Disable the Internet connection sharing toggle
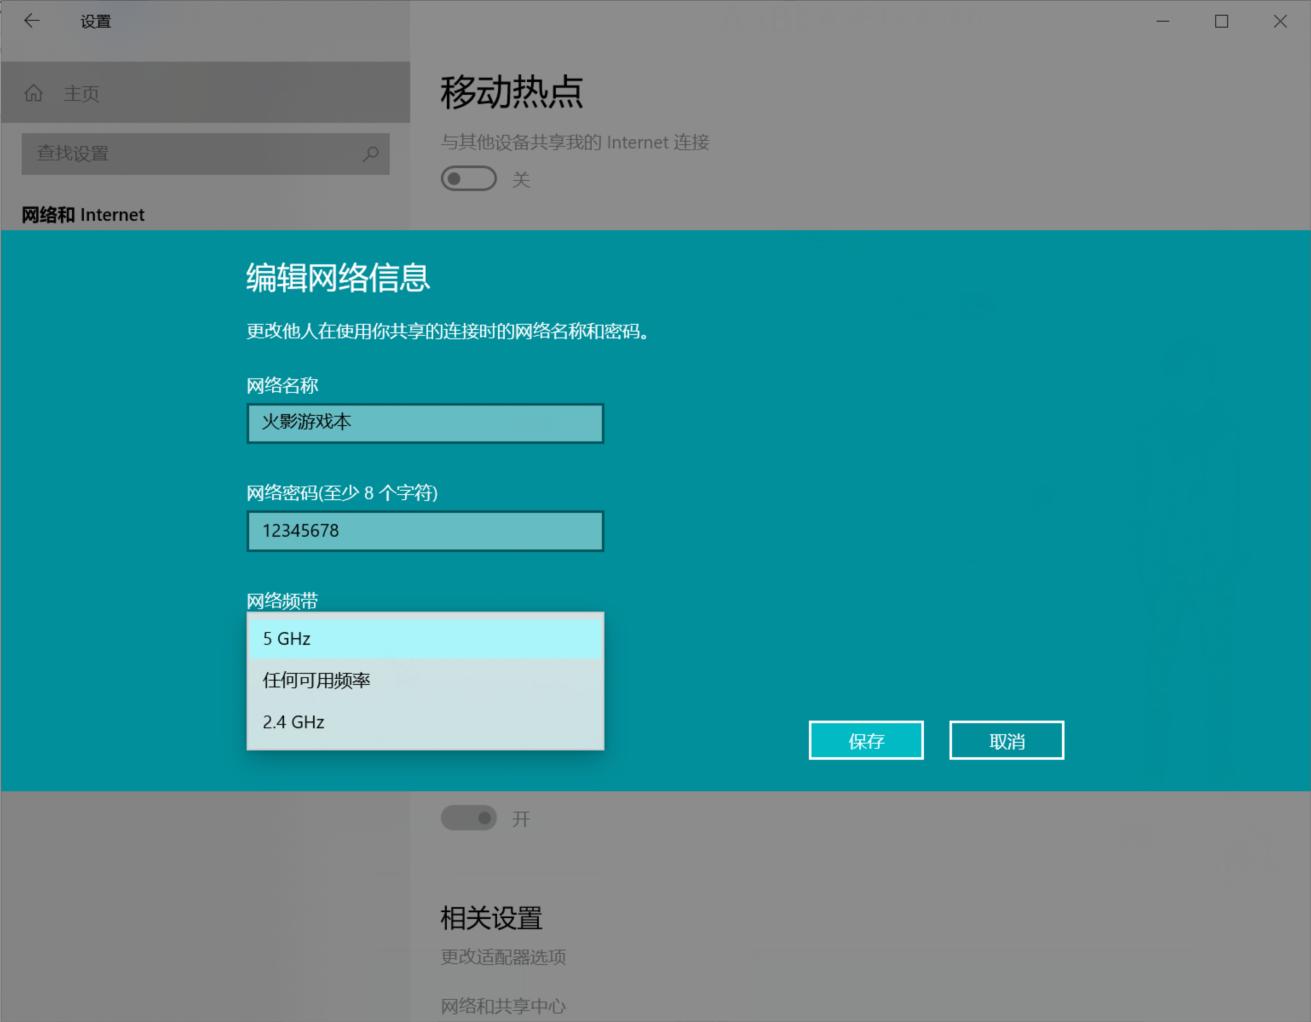Viewport: 1311px width, 1022px height. click(468, 178)
